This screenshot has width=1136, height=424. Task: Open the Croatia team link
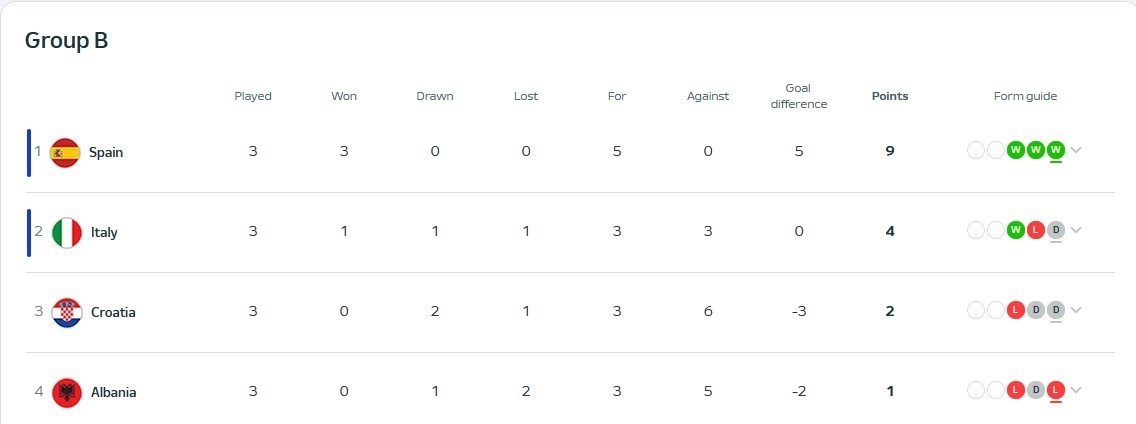point(113,312)
